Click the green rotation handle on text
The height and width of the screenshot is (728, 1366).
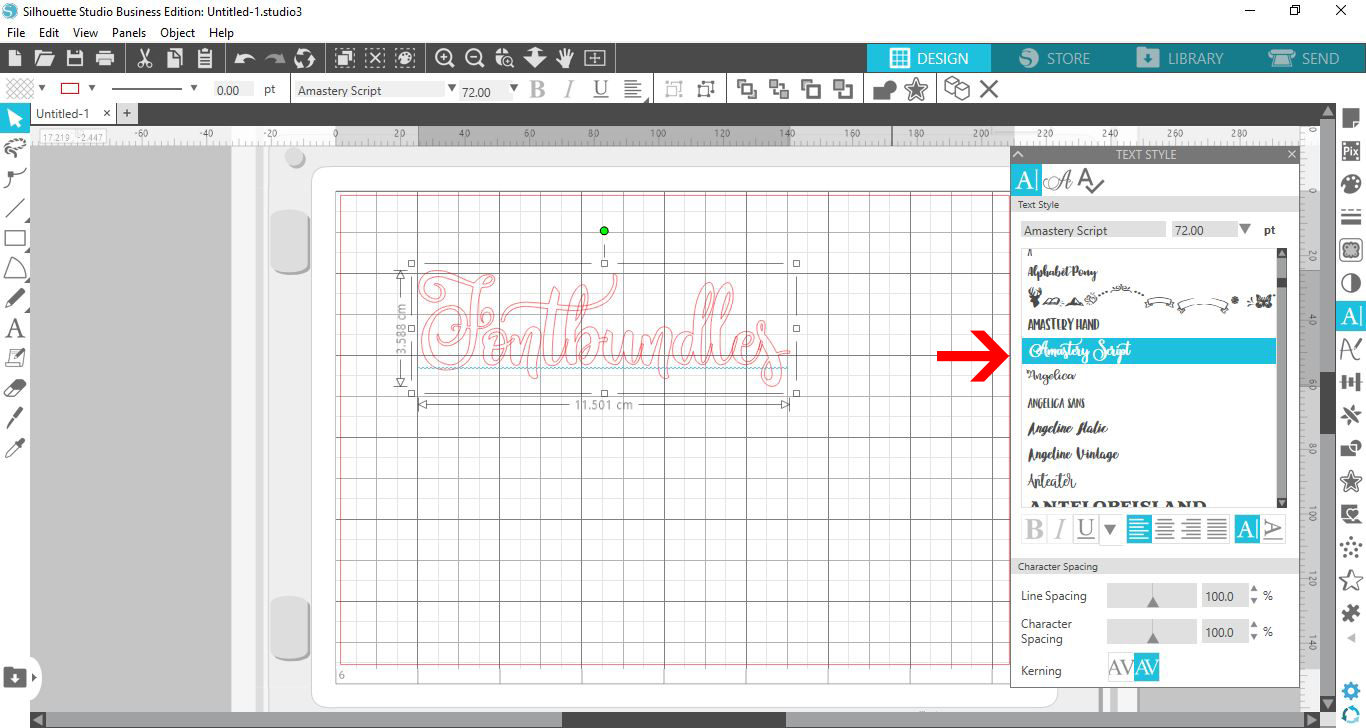tap(604, 231)
